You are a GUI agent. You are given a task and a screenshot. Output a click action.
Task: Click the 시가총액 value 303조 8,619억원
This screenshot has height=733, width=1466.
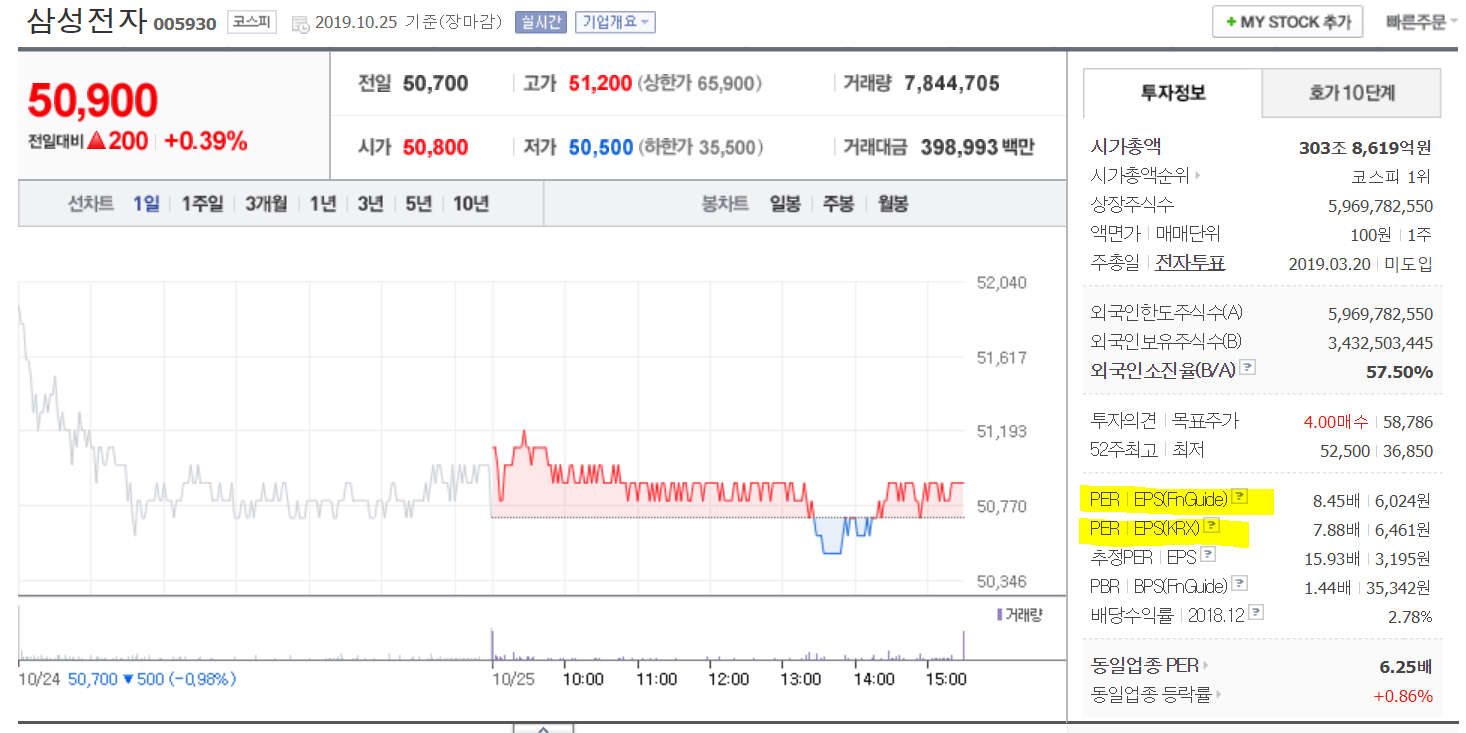[x=1365, y=147]
